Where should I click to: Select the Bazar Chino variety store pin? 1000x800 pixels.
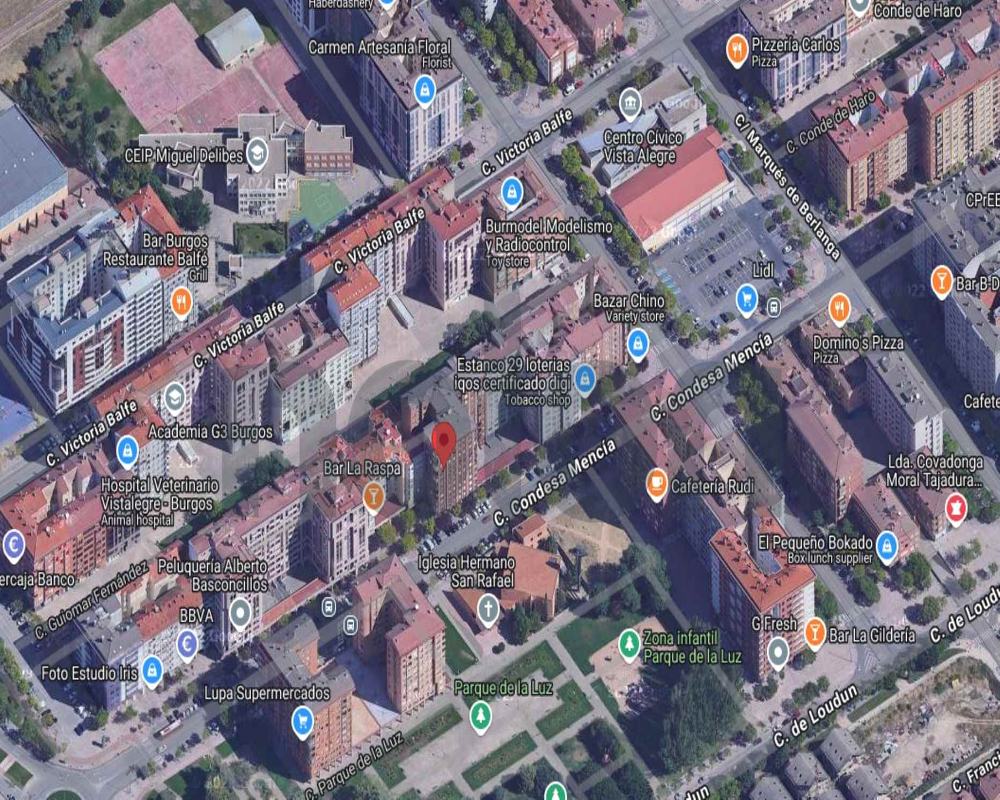638,344
